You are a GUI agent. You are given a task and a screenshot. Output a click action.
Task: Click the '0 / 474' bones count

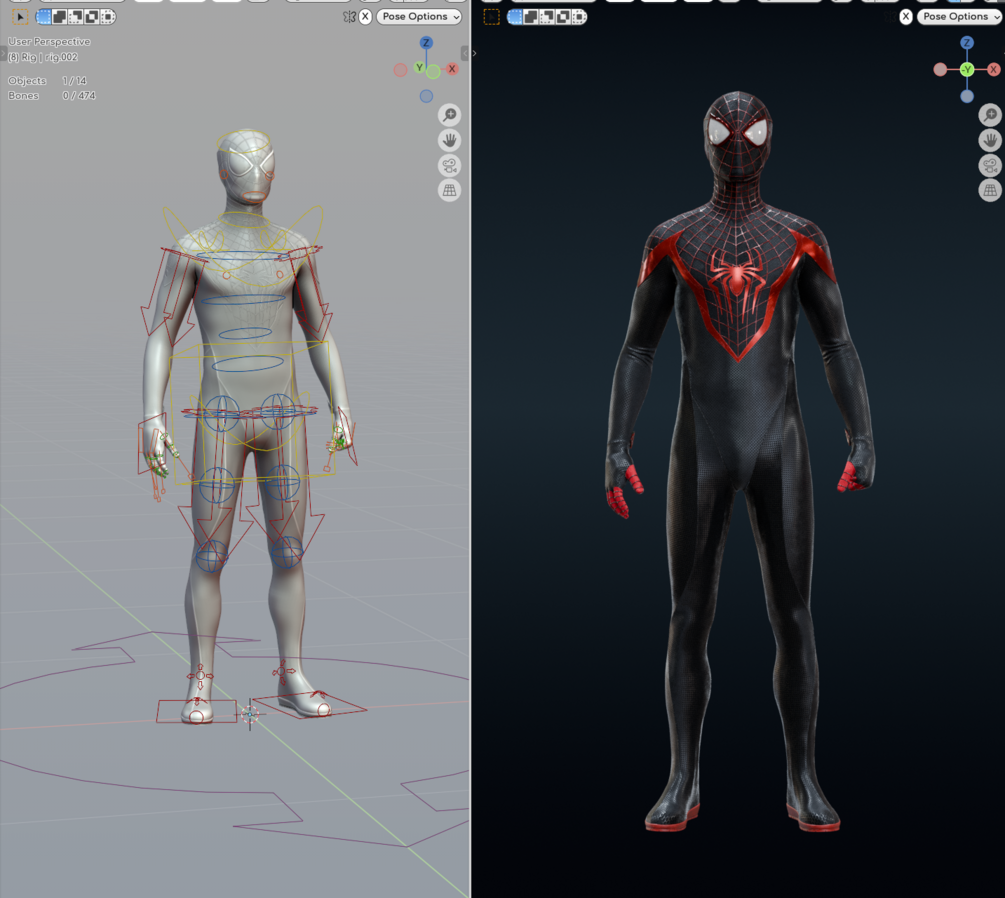pos(79,96)
